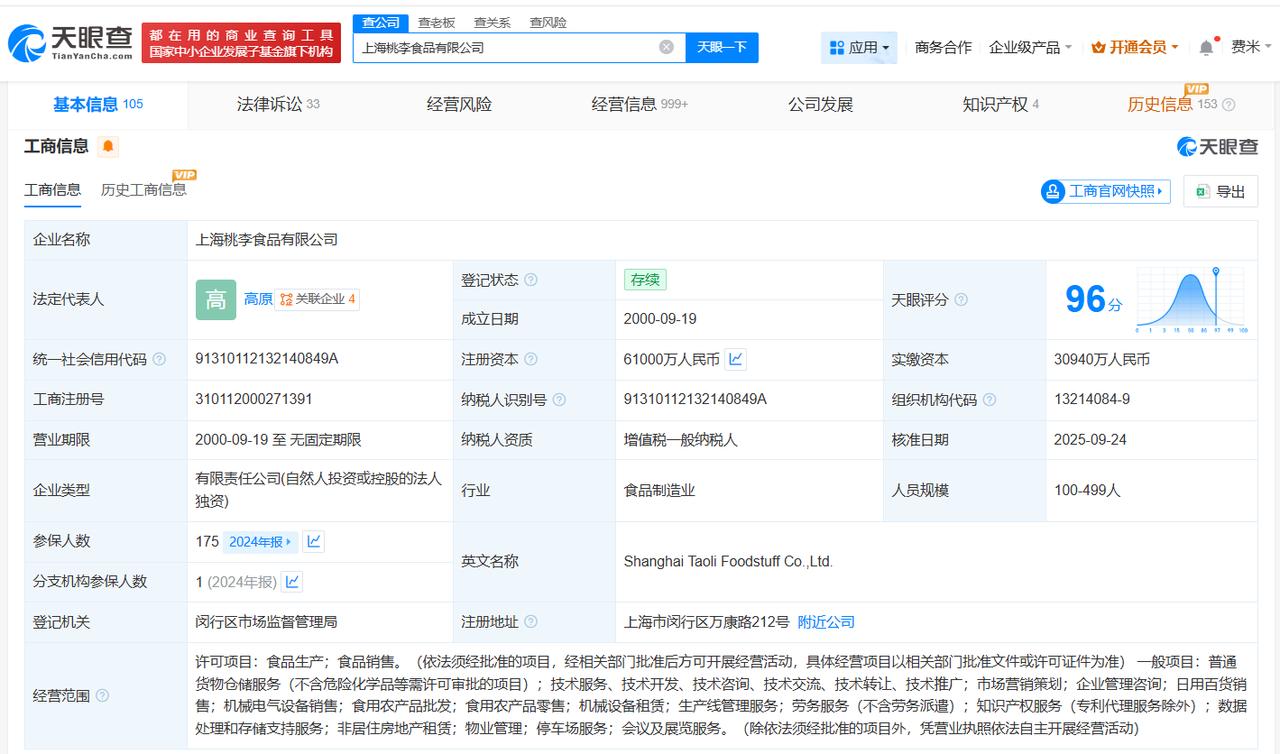Viewport: 1280px width, 754px height.
Task: Open help icon next to 历史信息 tab
Action: coord(1229,104)
